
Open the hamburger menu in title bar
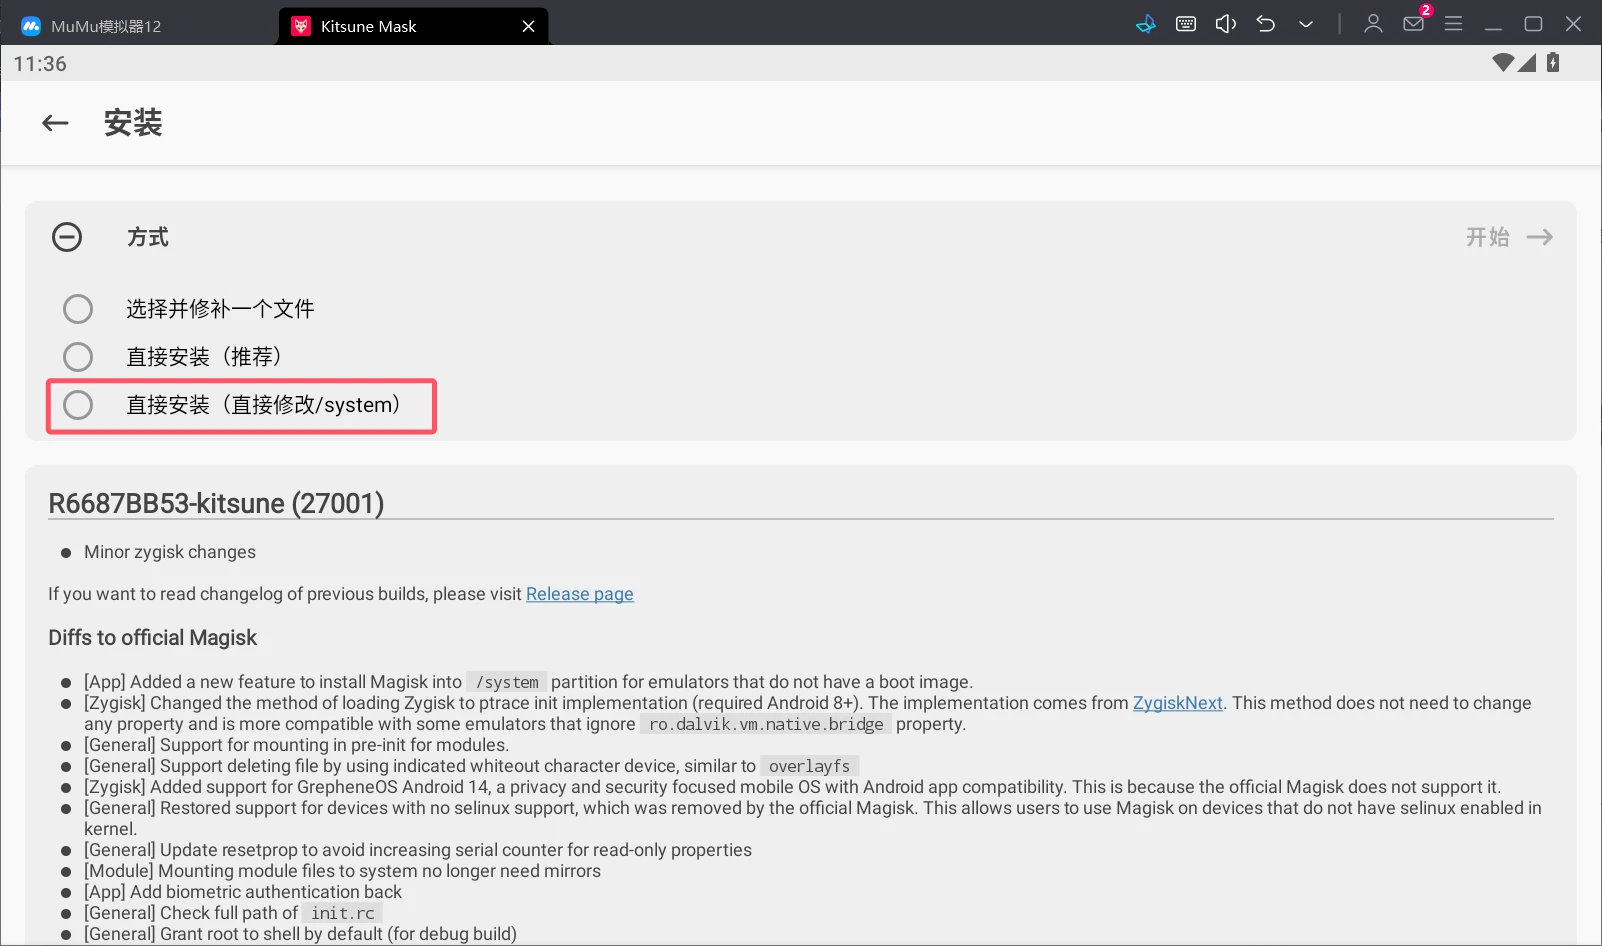(x=1453, y=24)
